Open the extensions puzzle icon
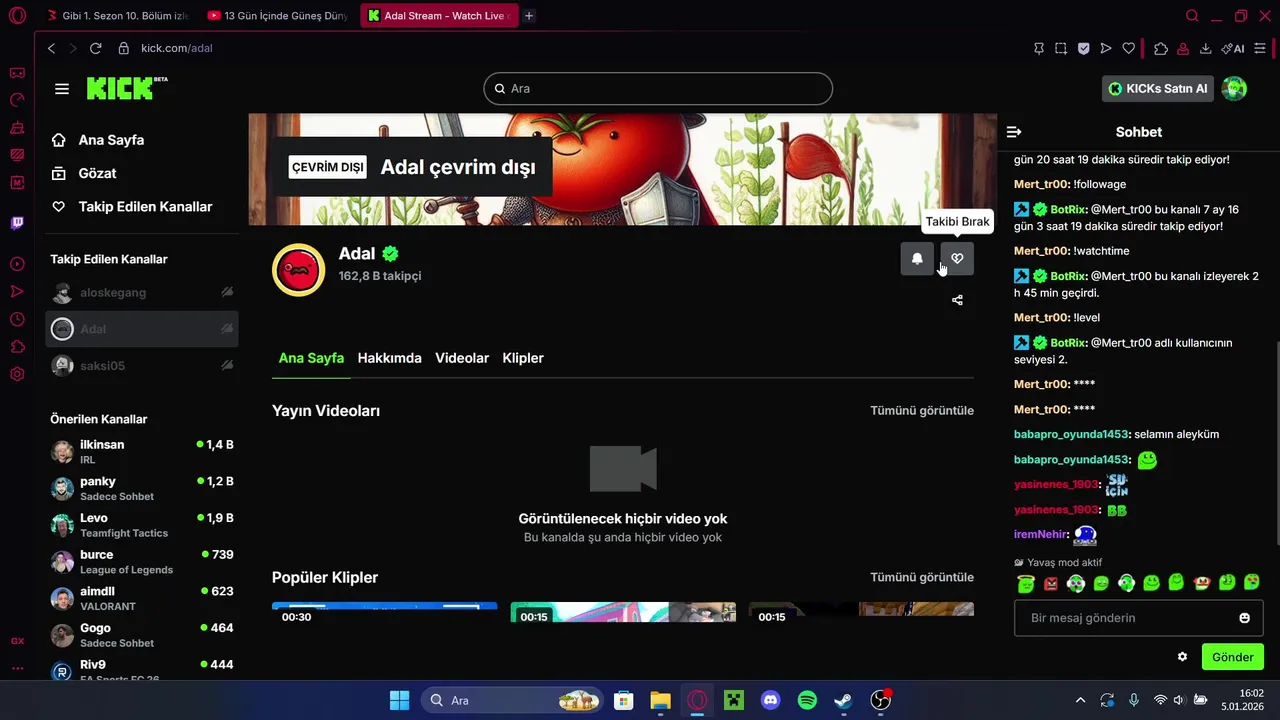 [1161, 48]
